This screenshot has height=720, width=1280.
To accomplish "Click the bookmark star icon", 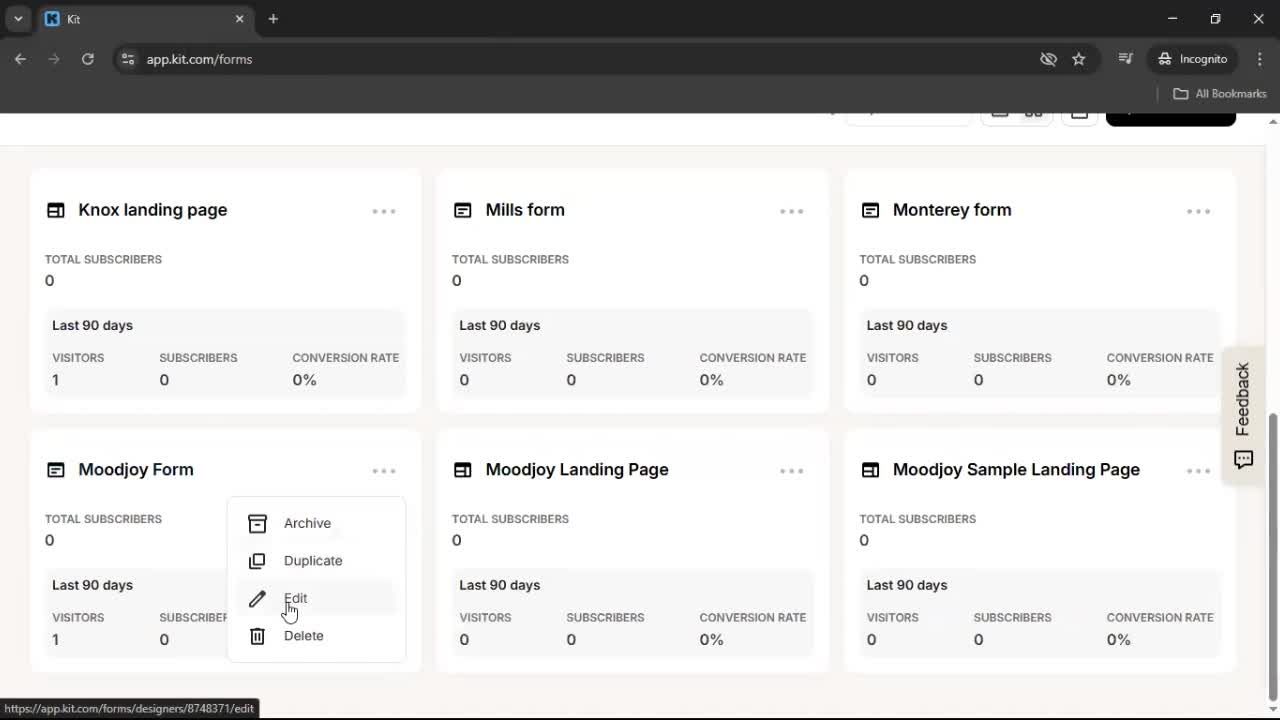I will pos(1079,59).
